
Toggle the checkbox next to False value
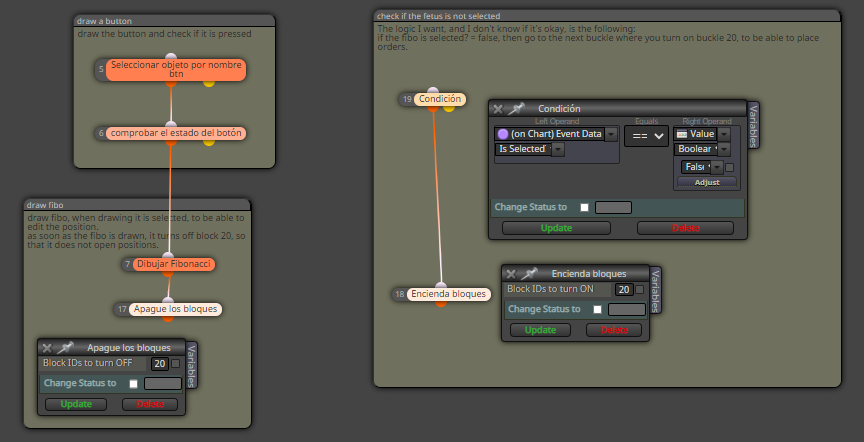coord(729,167)
